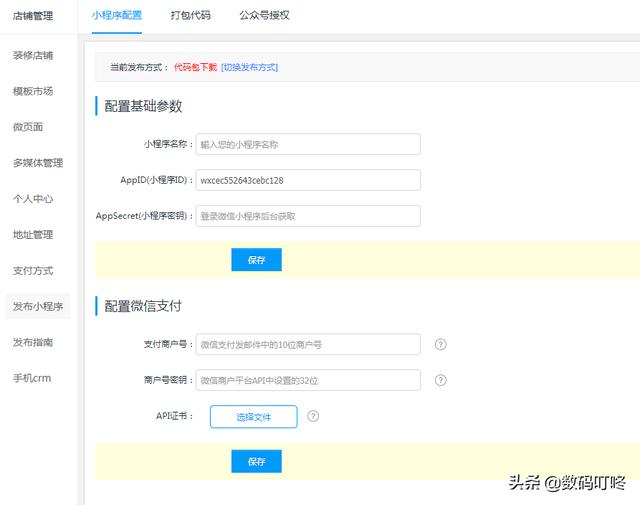Click 选择文件 button for API证书
The height and width of the screenshot is (505, 640).
click(253, 416)
